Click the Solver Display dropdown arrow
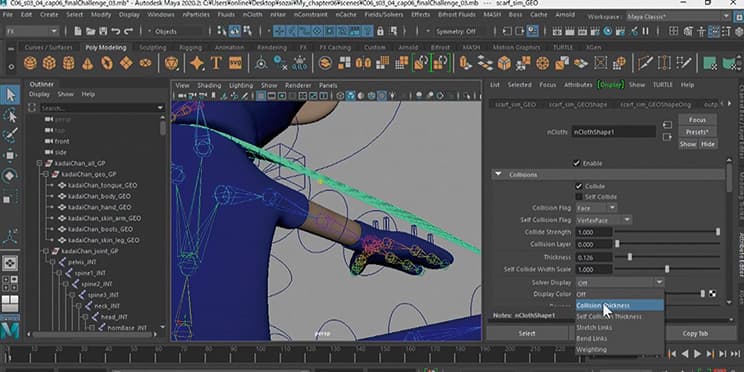This screenshot has width=744, height=372. point(659,282)
